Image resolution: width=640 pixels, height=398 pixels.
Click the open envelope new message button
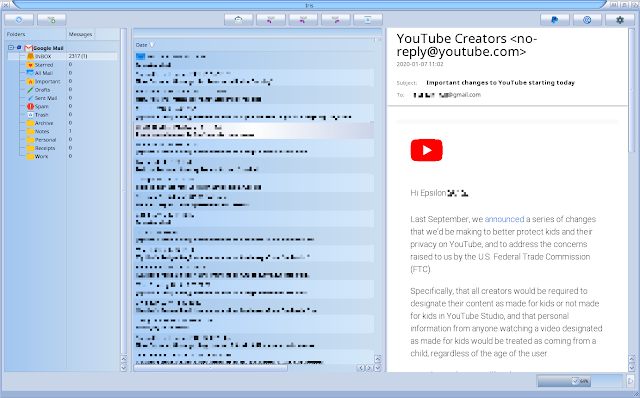pyautogui.click(x=238, y=20)
